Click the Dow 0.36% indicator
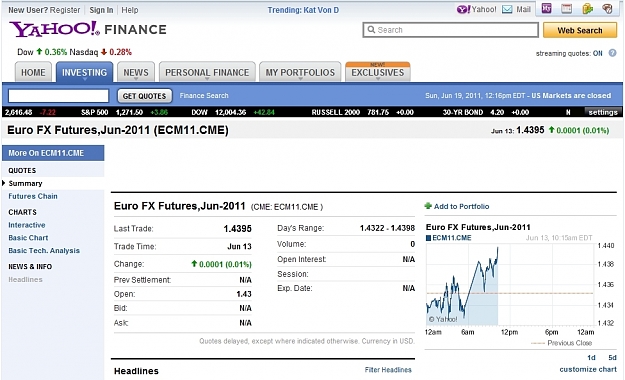The height and width of the screenshot is (380, 625). (42, 52)
